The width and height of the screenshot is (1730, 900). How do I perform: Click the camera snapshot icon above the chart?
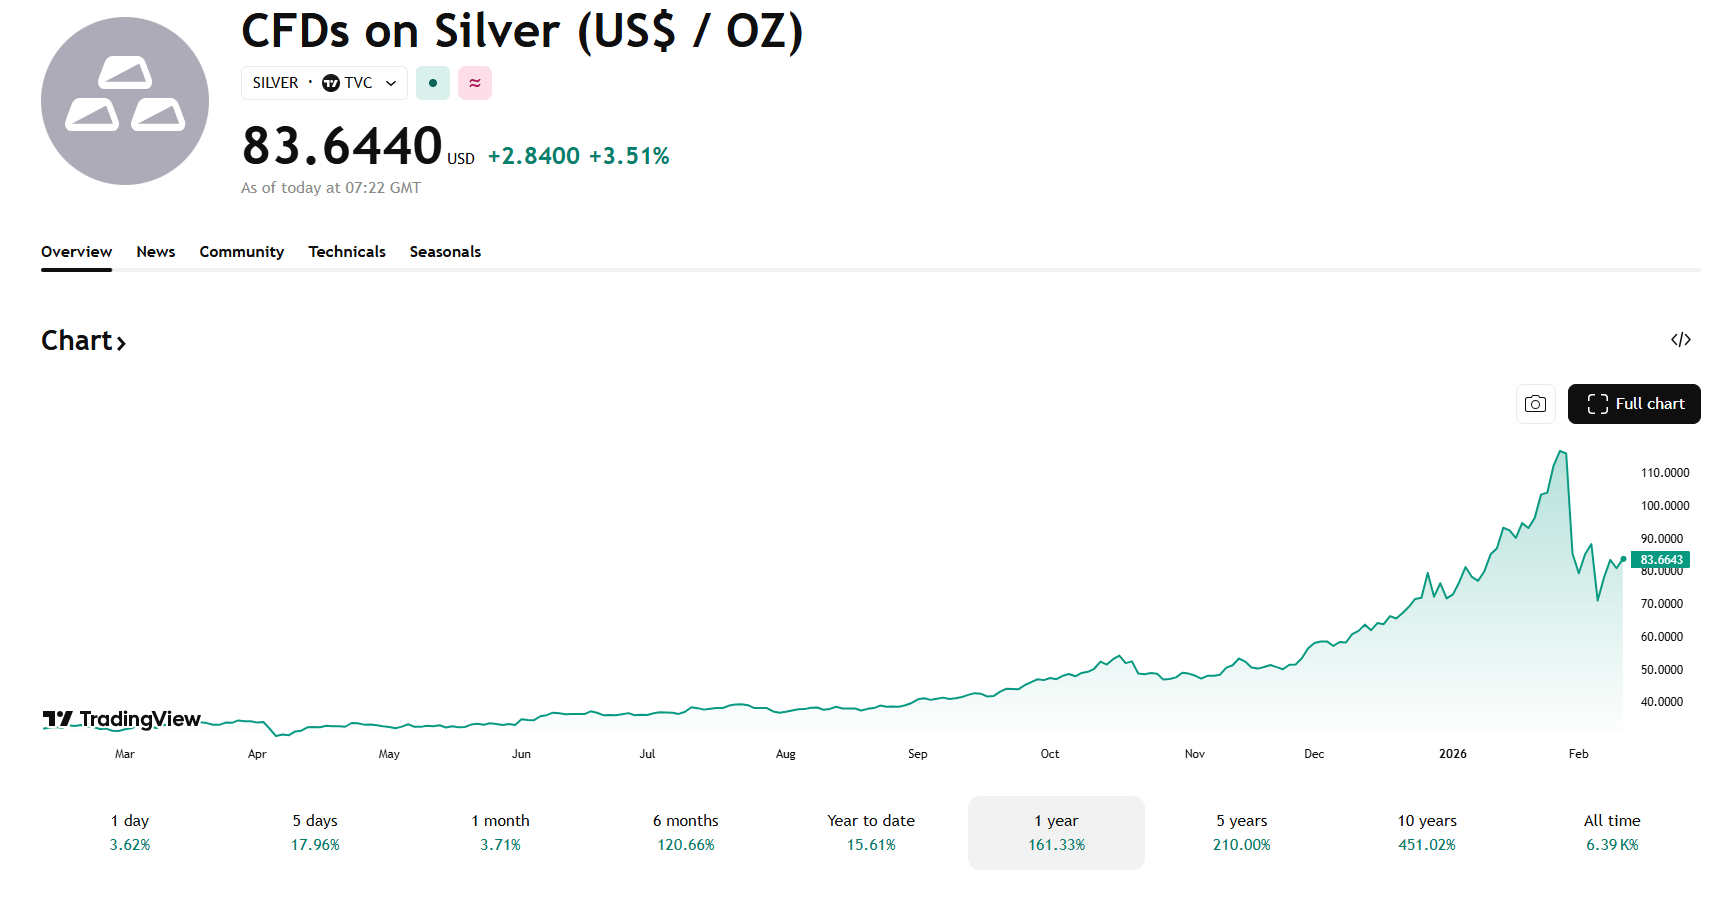1536,404
